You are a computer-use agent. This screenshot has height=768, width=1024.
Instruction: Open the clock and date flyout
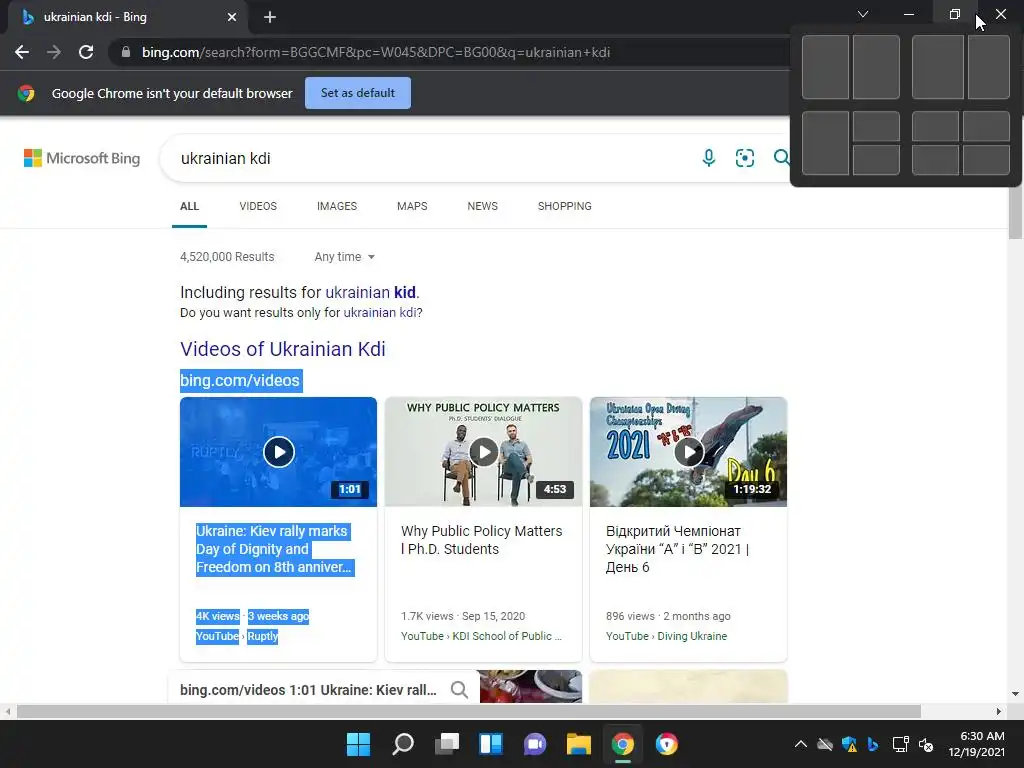tap(977, 744)
